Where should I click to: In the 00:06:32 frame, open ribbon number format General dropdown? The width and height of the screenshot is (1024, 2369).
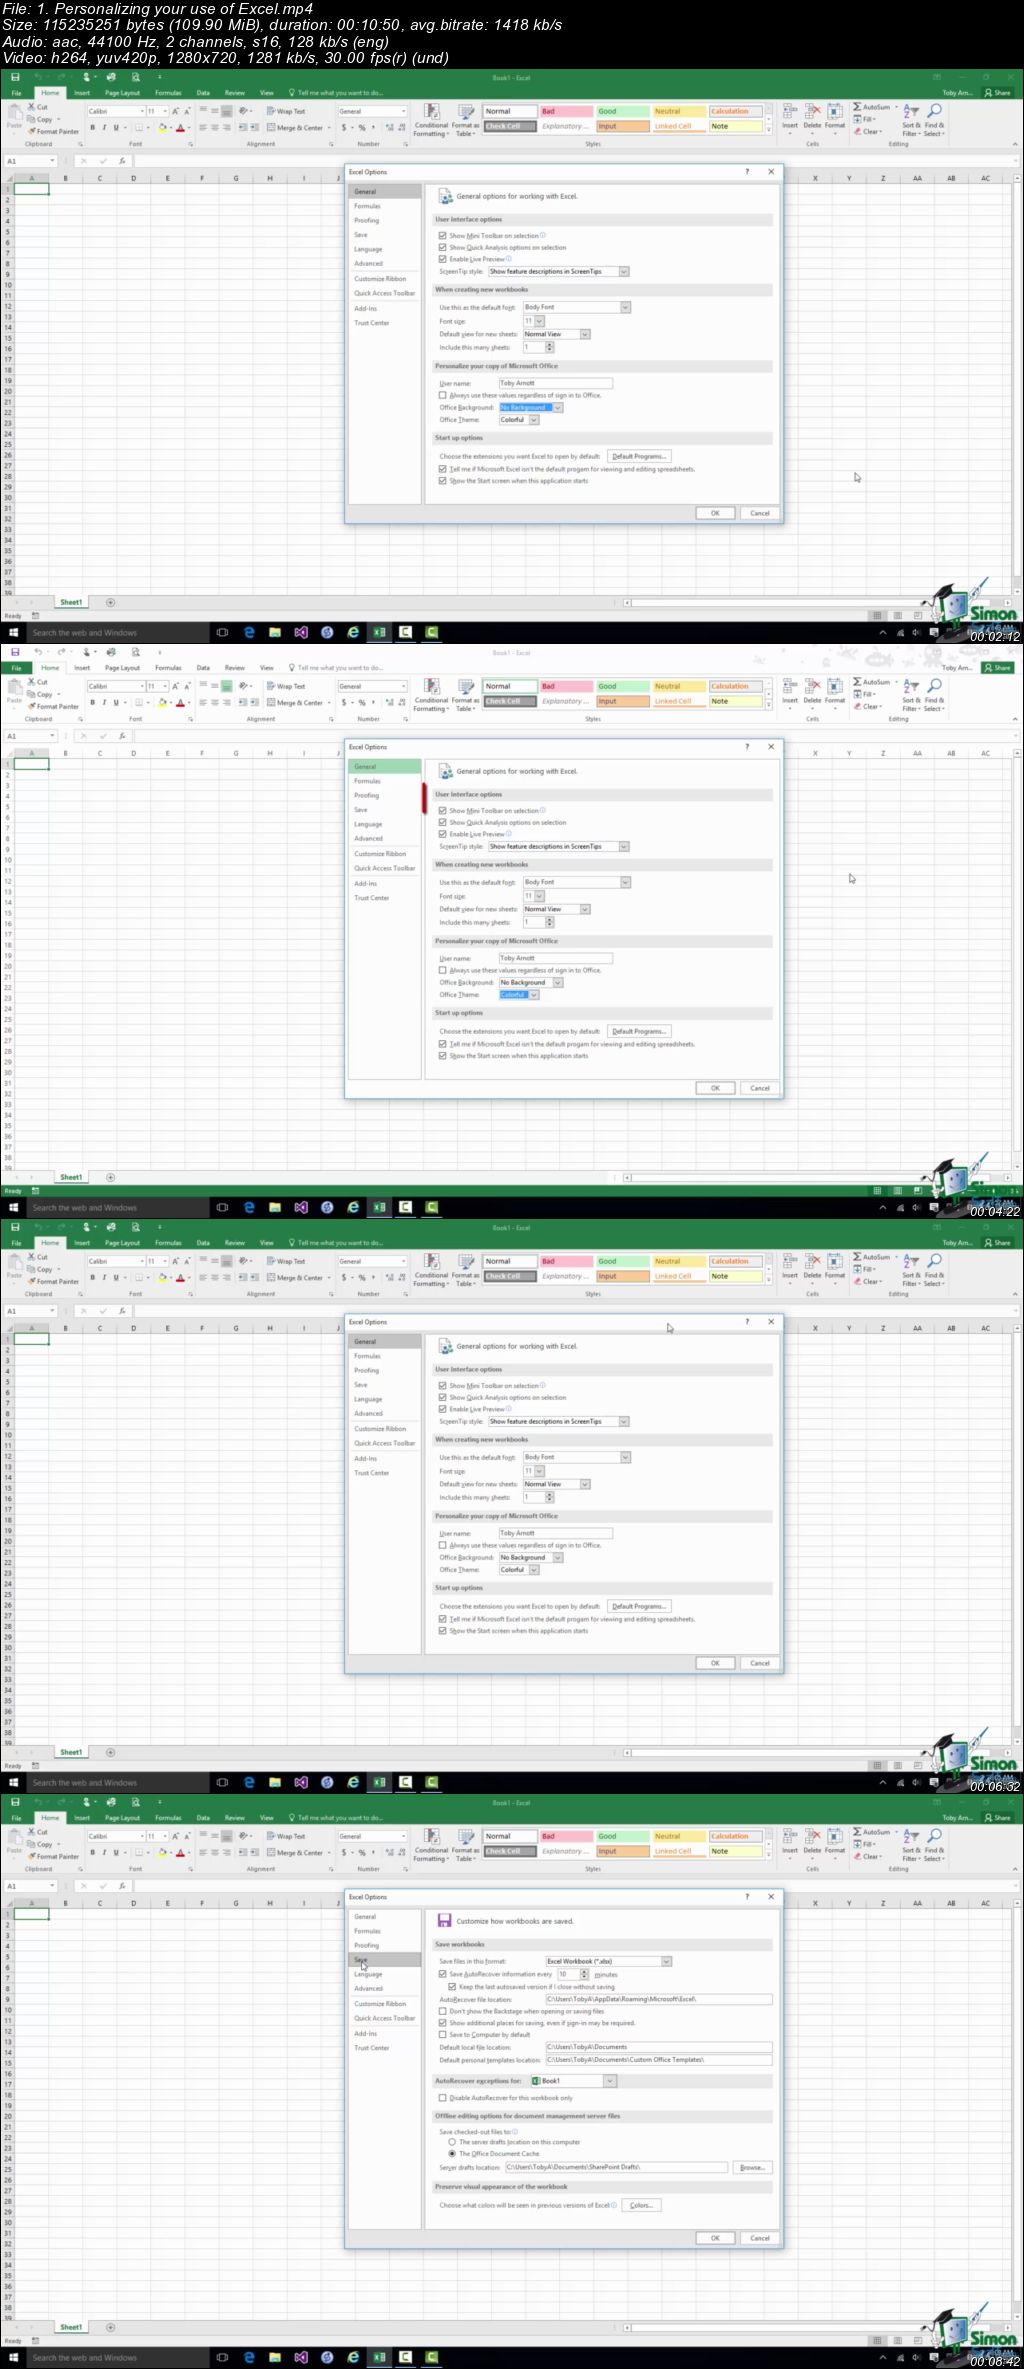click(404, 1262)
